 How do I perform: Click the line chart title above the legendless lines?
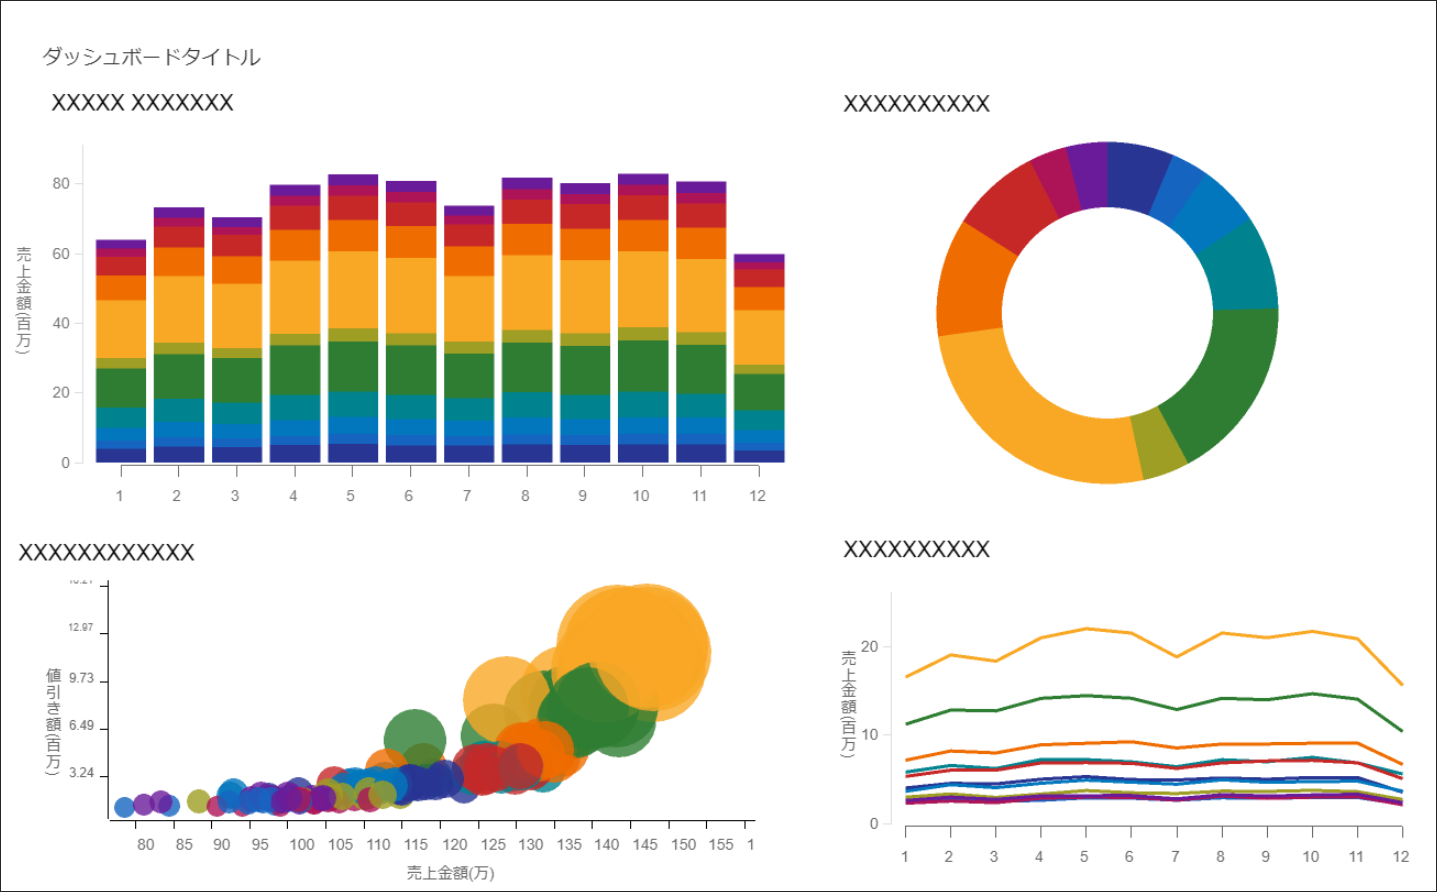[x=916, y=549]
